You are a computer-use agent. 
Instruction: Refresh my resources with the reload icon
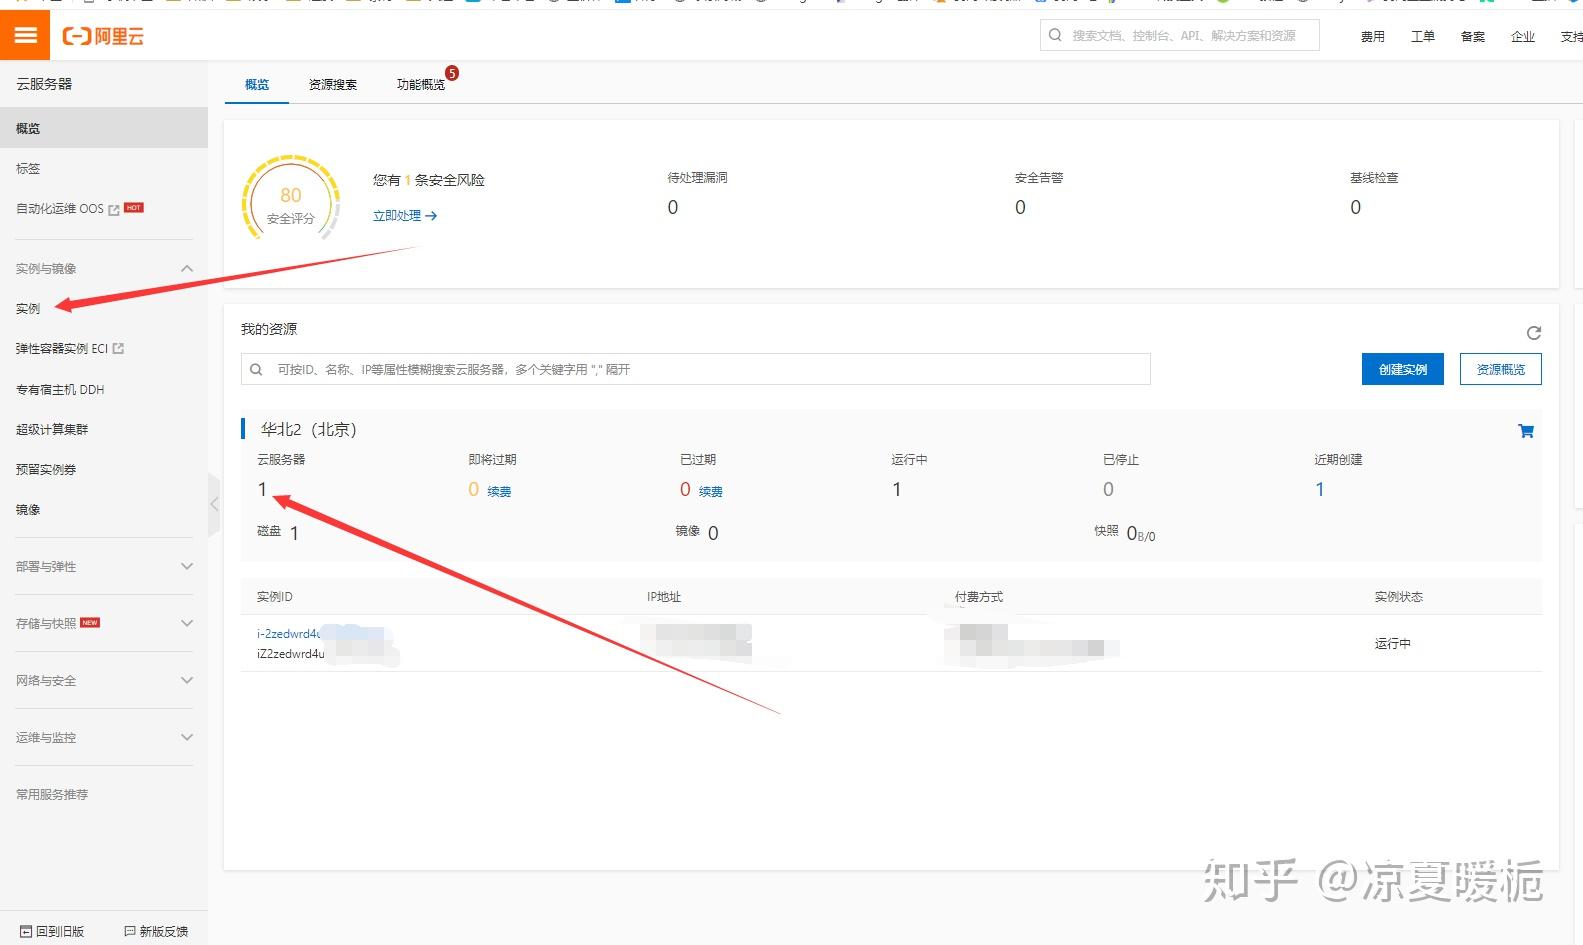point(1533,333)
